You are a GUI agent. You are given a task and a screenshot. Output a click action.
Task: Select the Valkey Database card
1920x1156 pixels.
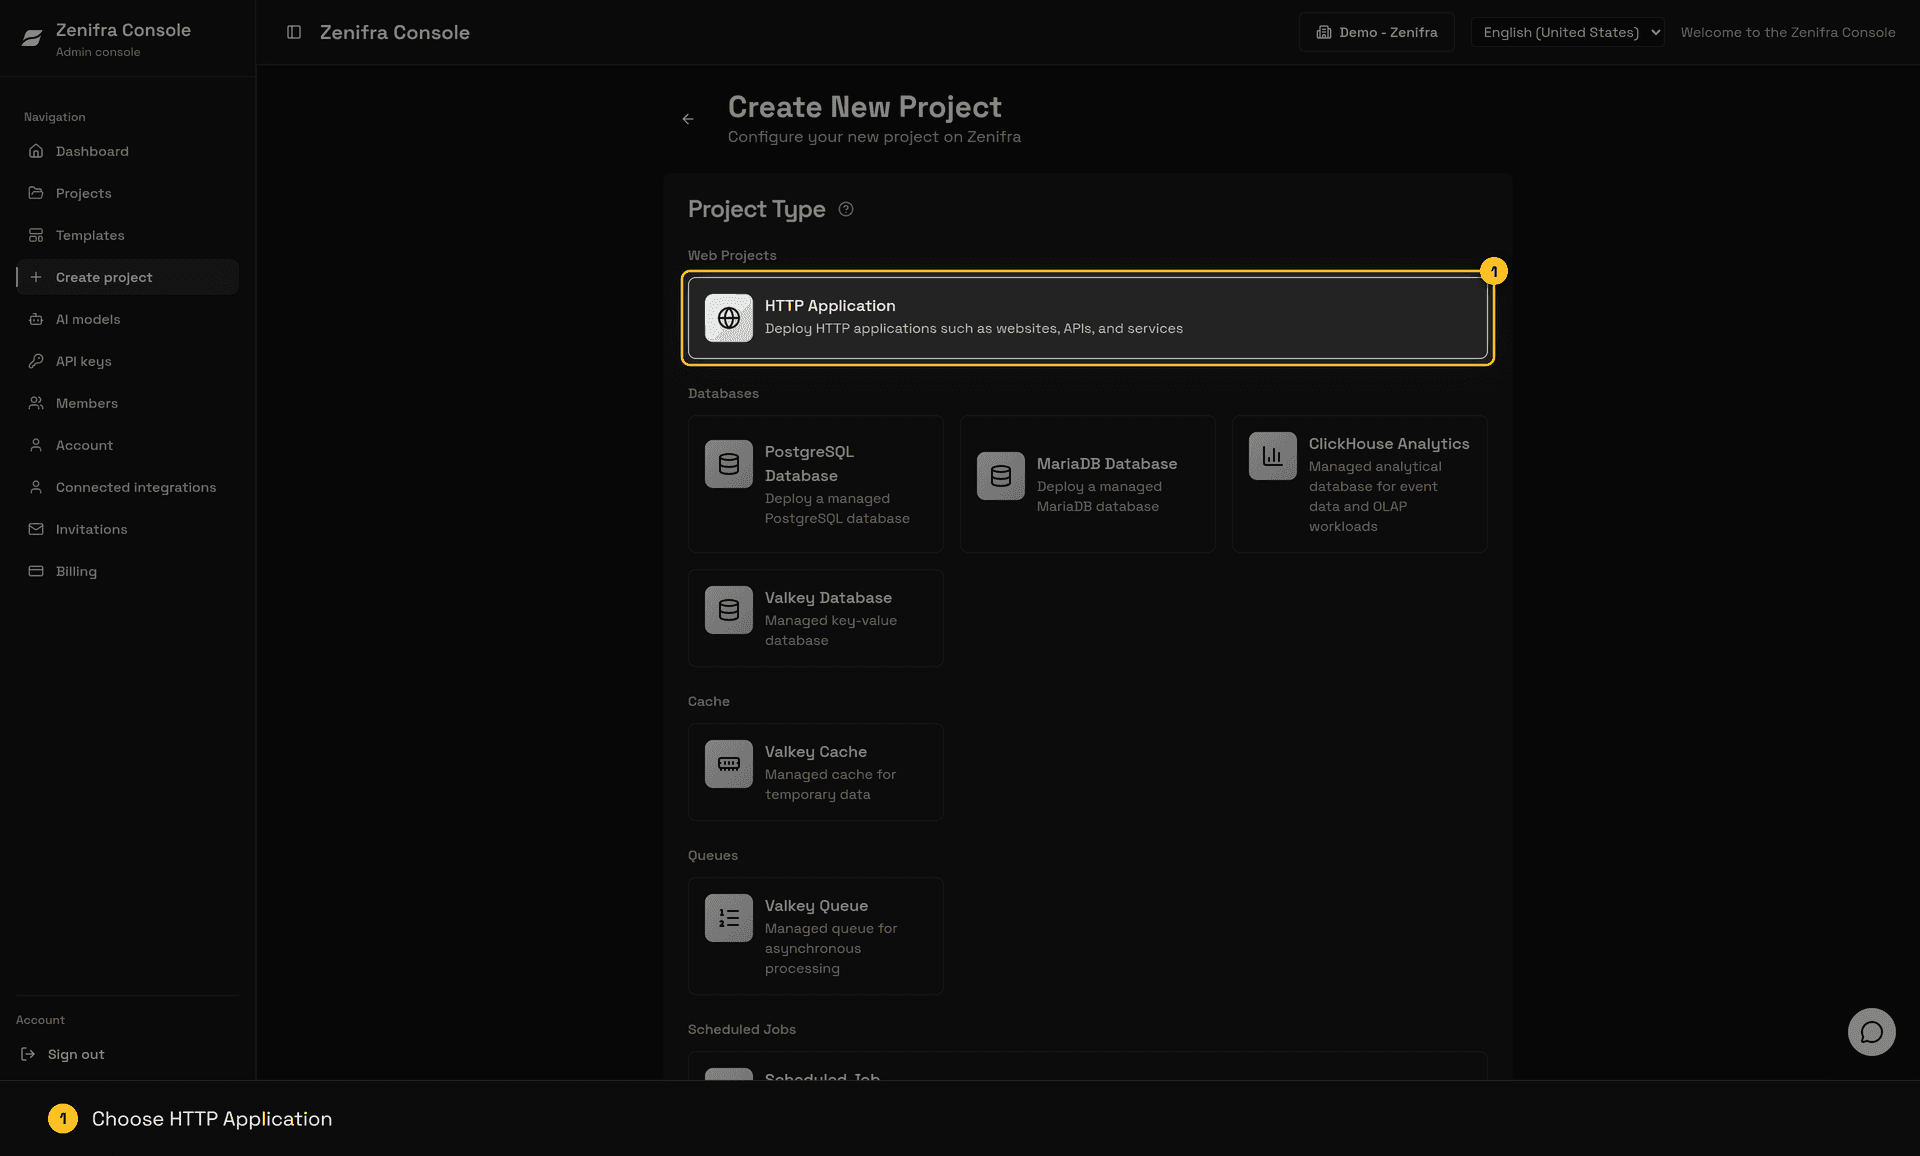(x=816, y=618)
